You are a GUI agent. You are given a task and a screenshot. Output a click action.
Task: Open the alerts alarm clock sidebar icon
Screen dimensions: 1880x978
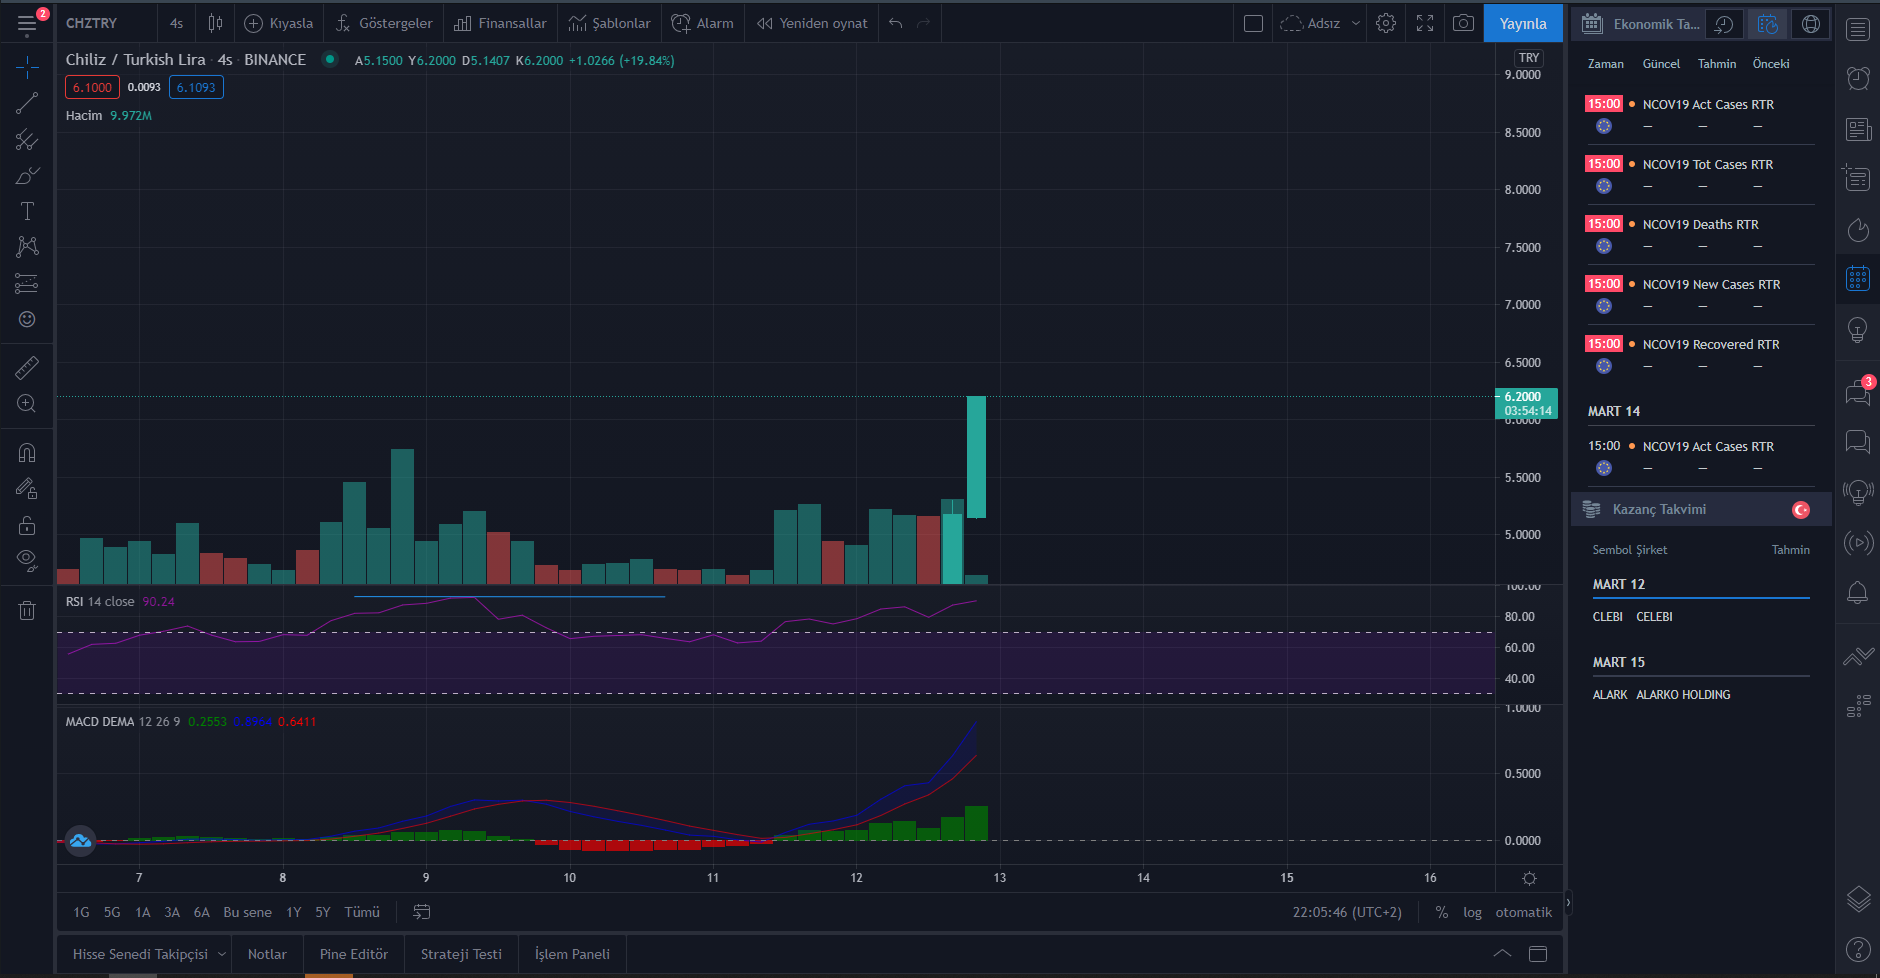[1858, 78]
